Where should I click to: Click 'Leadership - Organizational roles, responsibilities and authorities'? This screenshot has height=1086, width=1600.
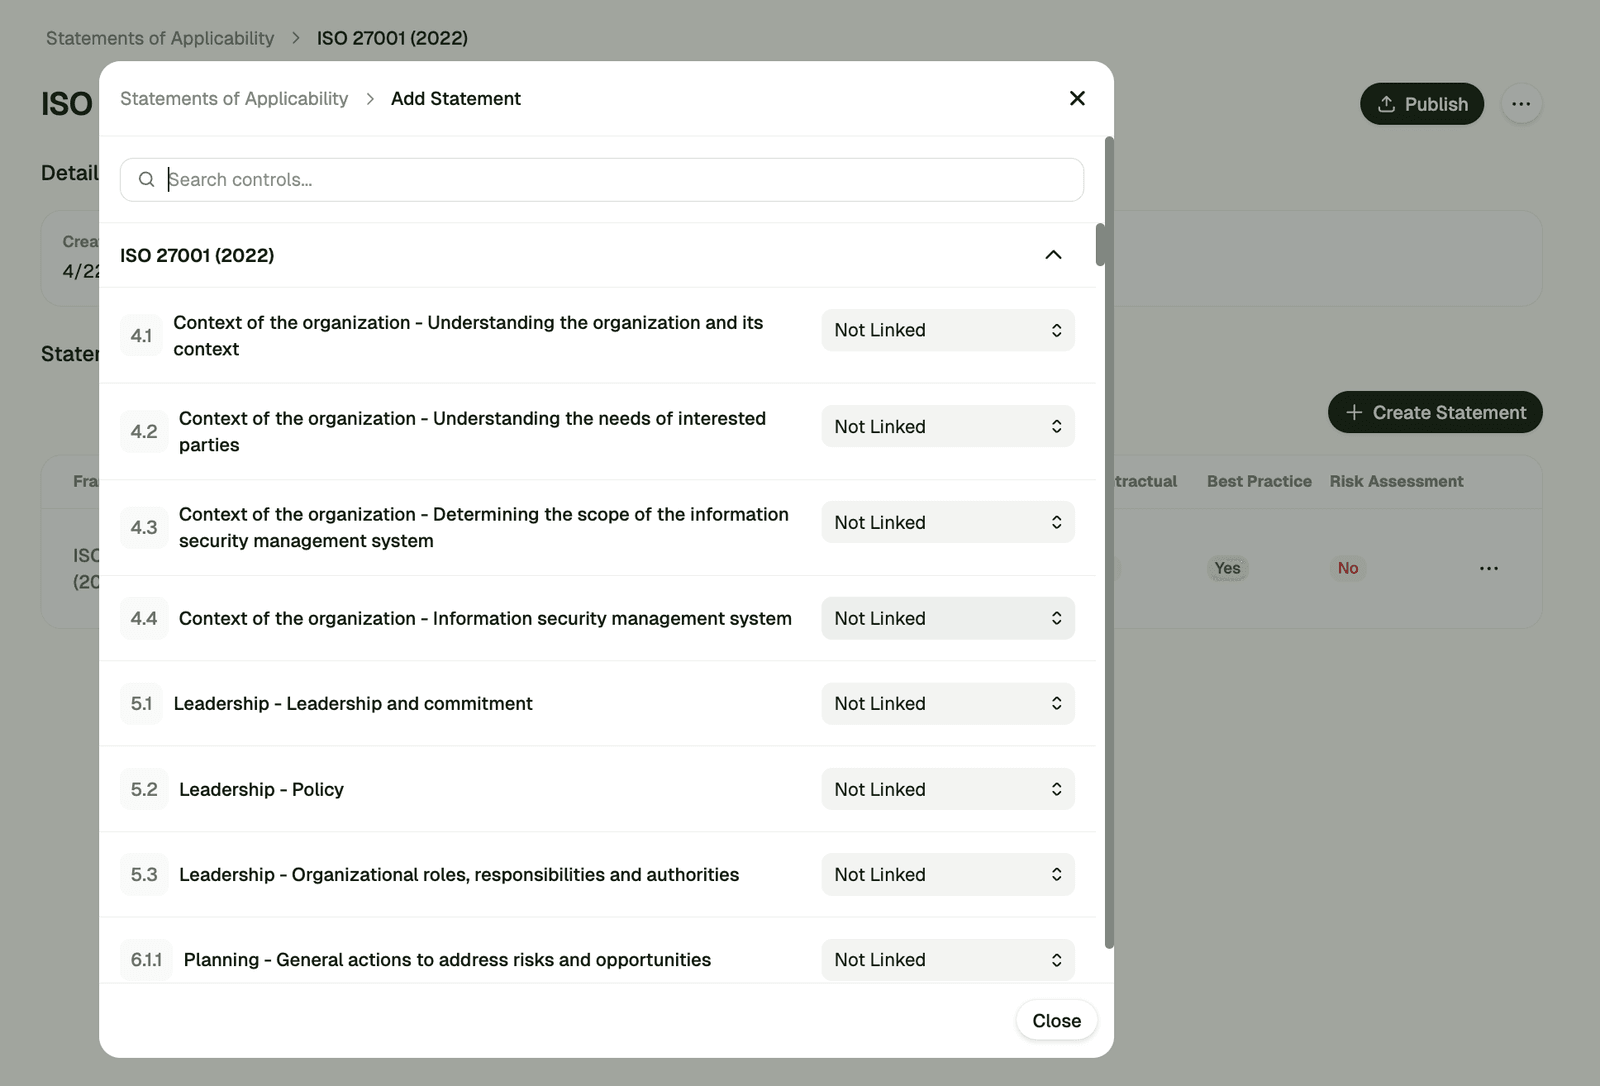tap(459, 874)
